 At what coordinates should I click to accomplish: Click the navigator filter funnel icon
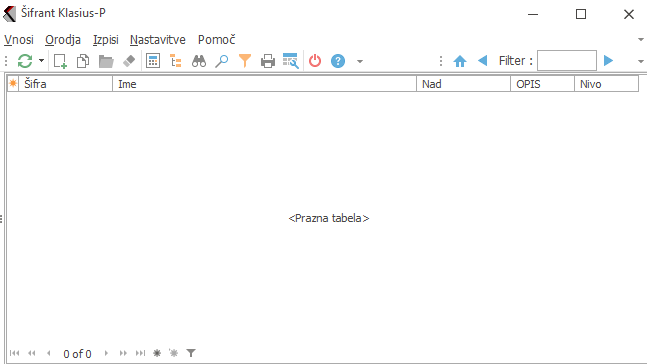[x=191, y=353]
